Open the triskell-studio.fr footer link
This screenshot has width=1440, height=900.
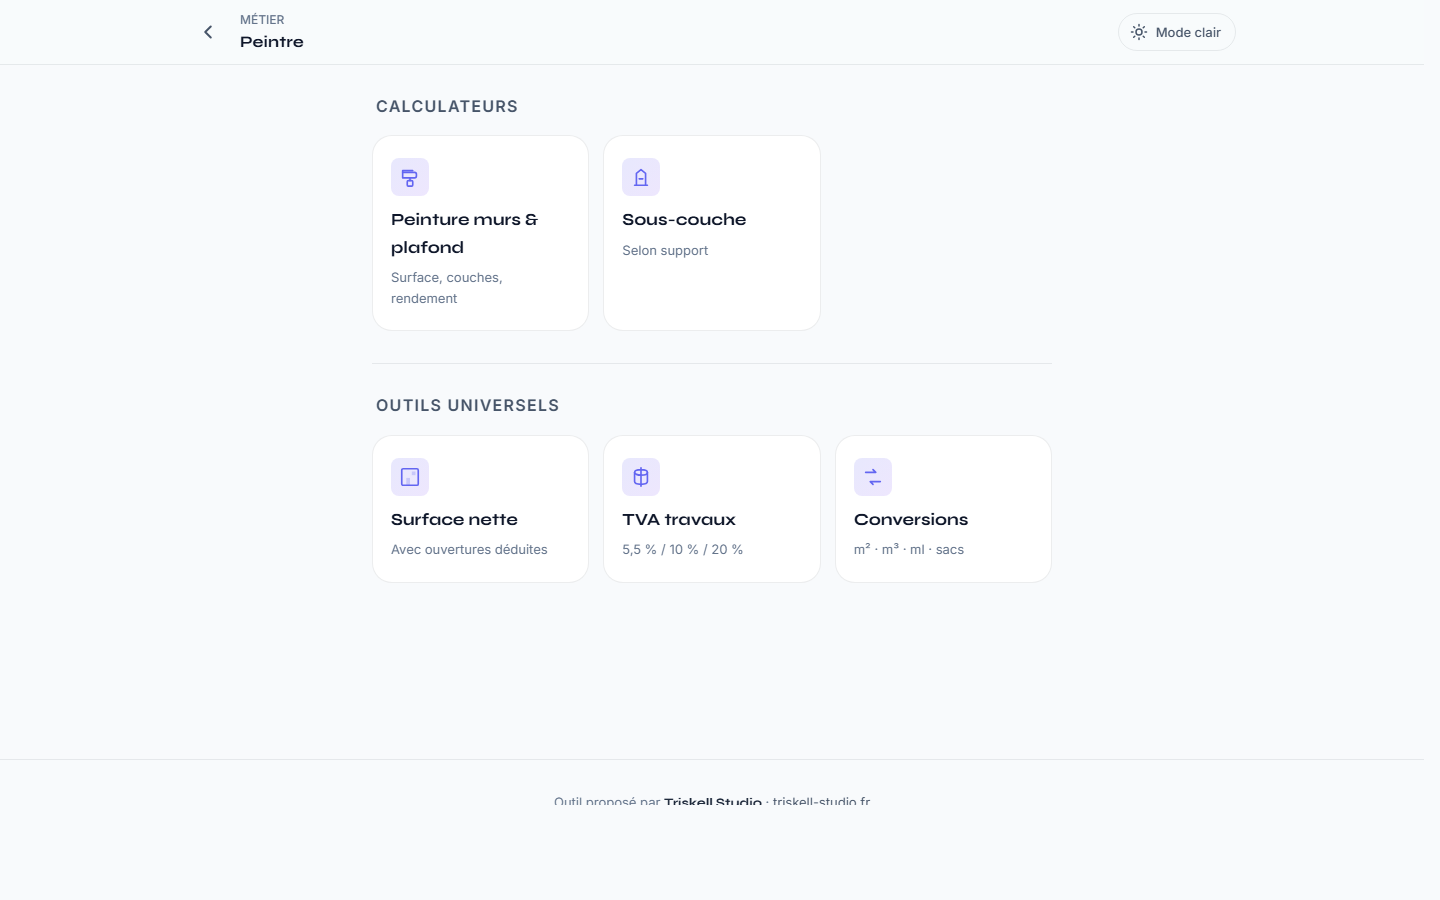coord(821,801)
